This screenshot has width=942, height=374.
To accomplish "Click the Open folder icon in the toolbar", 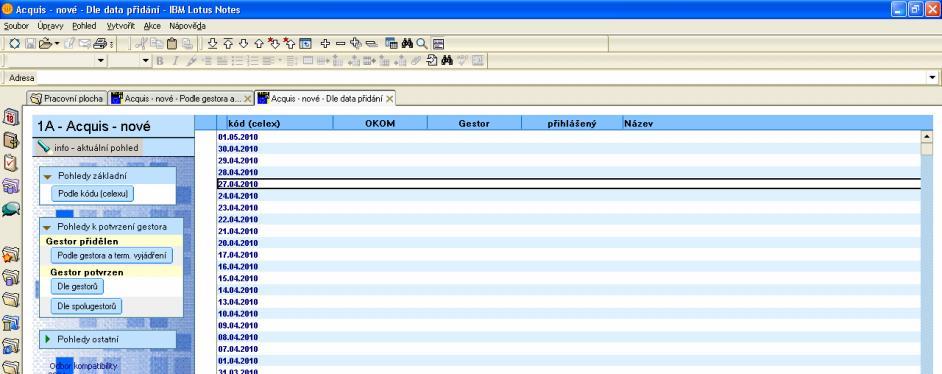I will click(x=45, y=44).
